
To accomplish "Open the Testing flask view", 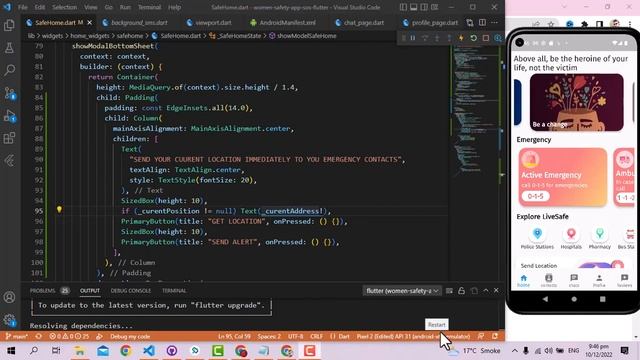I will pyautogui.click(x=9, y=48).
